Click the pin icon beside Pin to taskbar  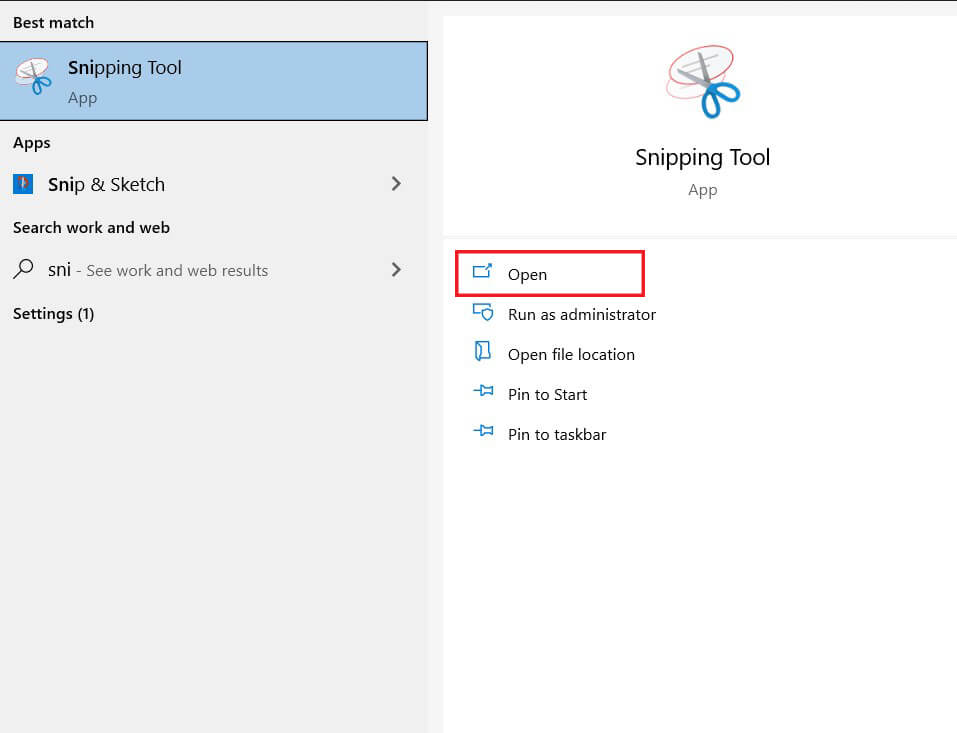(484, 433)
